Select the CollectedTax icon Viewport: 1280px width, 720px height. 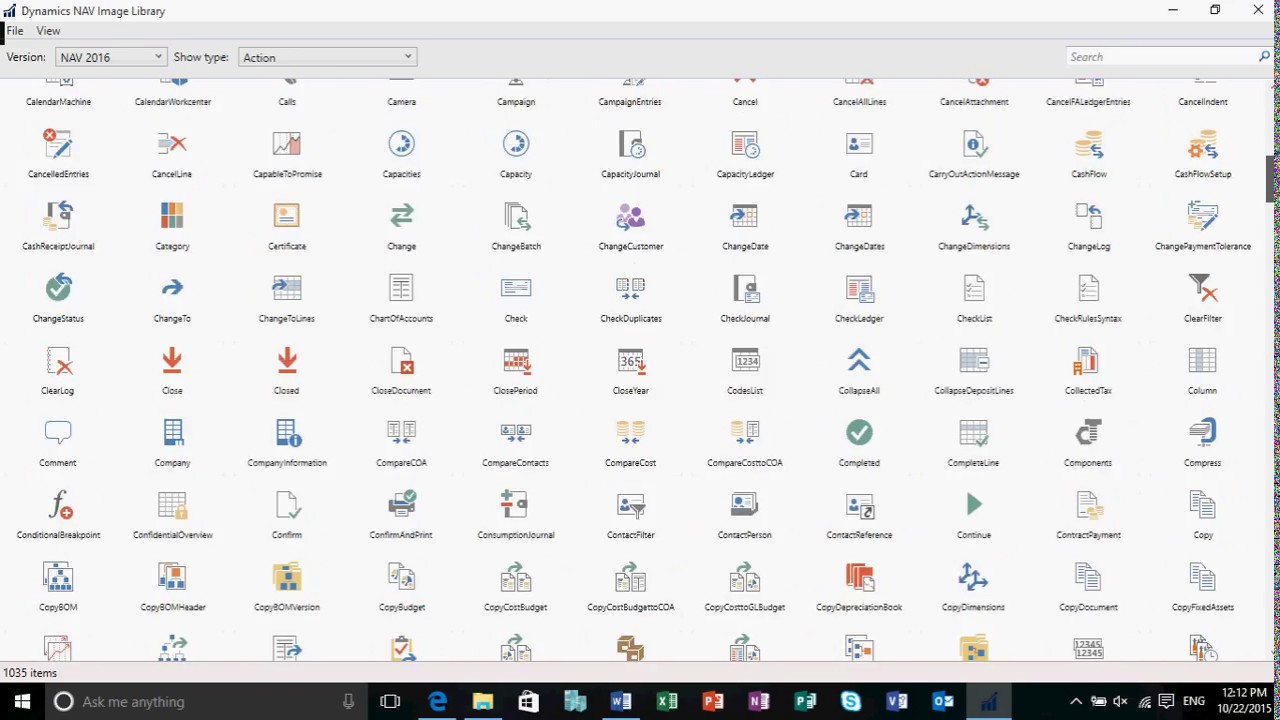pos(1088,360)
